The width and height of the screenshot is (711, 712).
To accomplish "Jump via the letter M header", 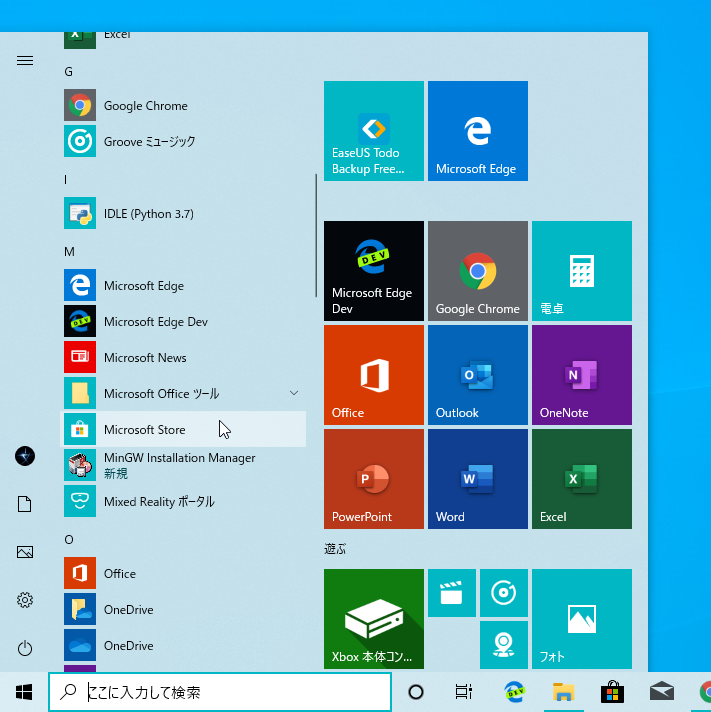I will (69, 252).
